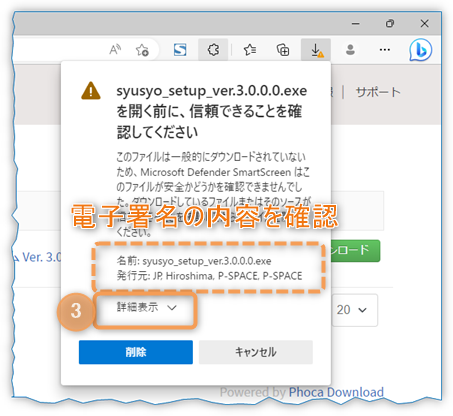This screenshot has height=416, width=453.
Task: Click the 削除 delete button
Action: click(136, 352)
